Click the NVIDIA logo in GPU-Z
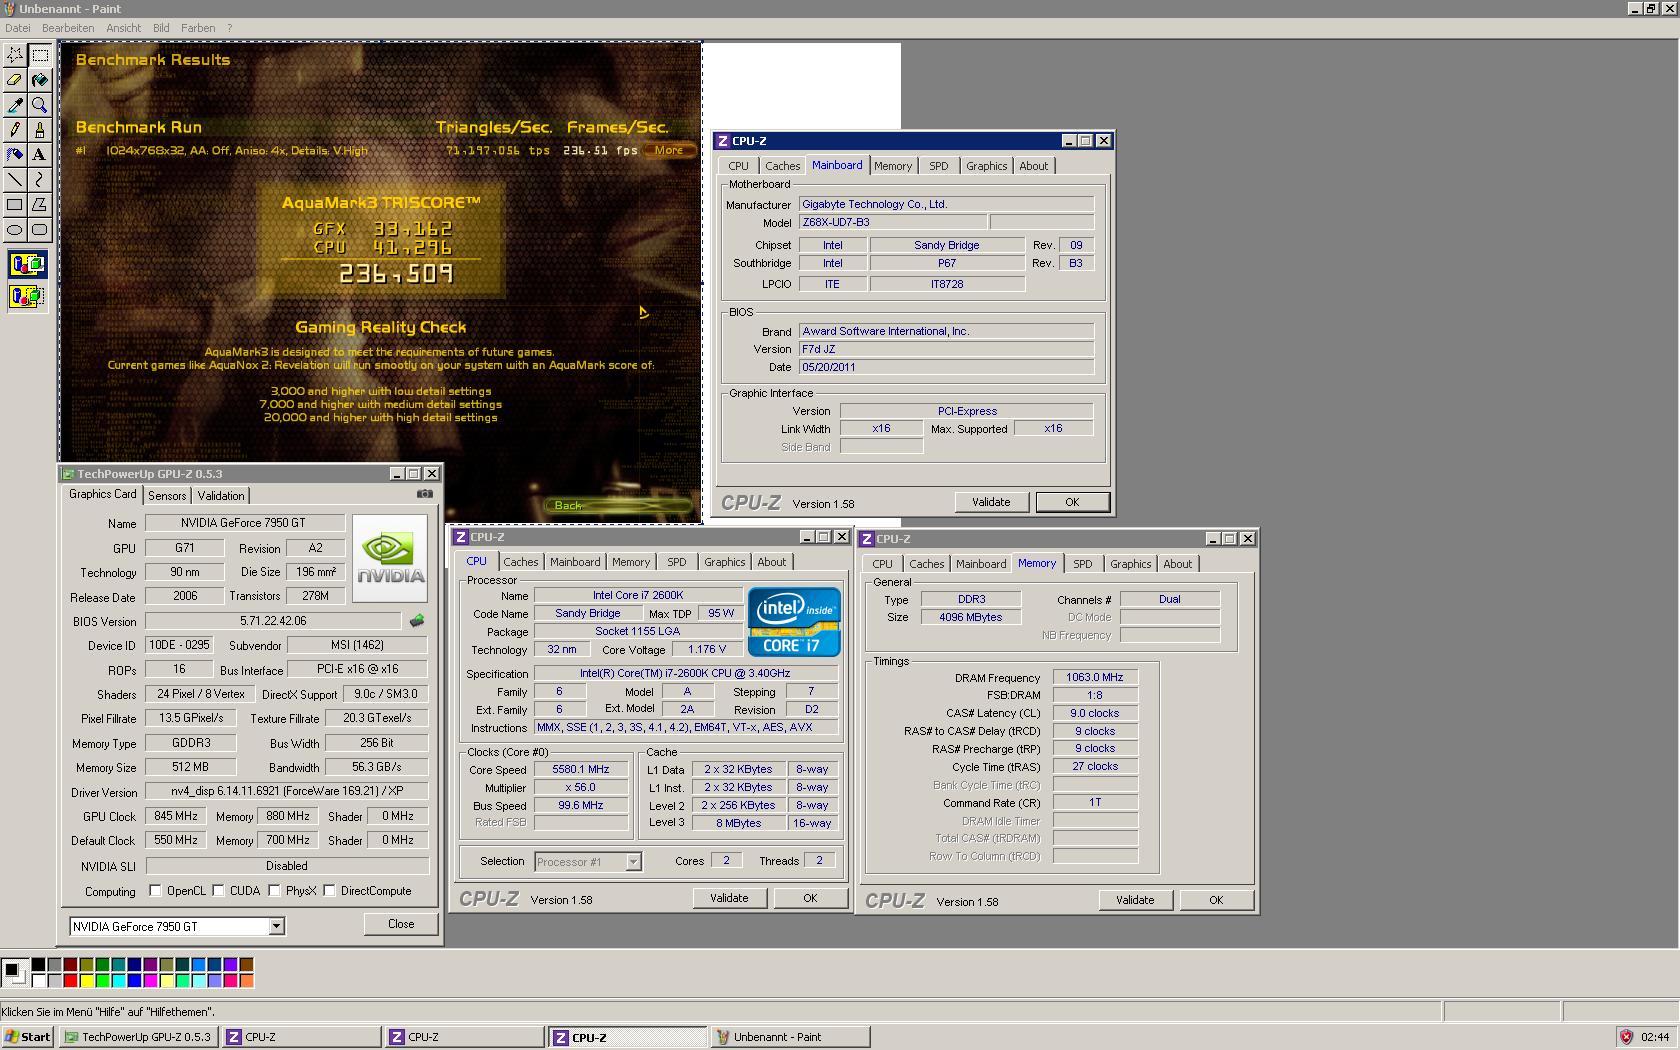Screen dimensions: 1680x1050 click(390, 559)
